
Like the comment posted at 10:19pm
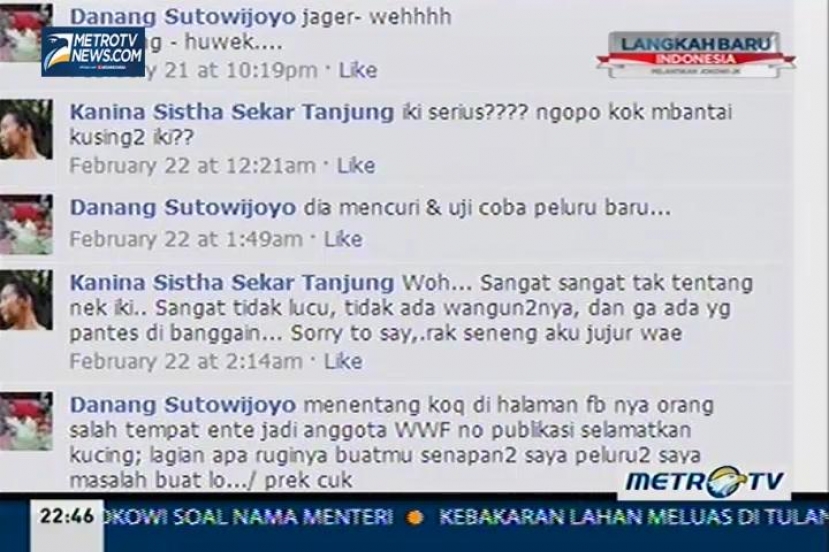[x=358, y=70]
